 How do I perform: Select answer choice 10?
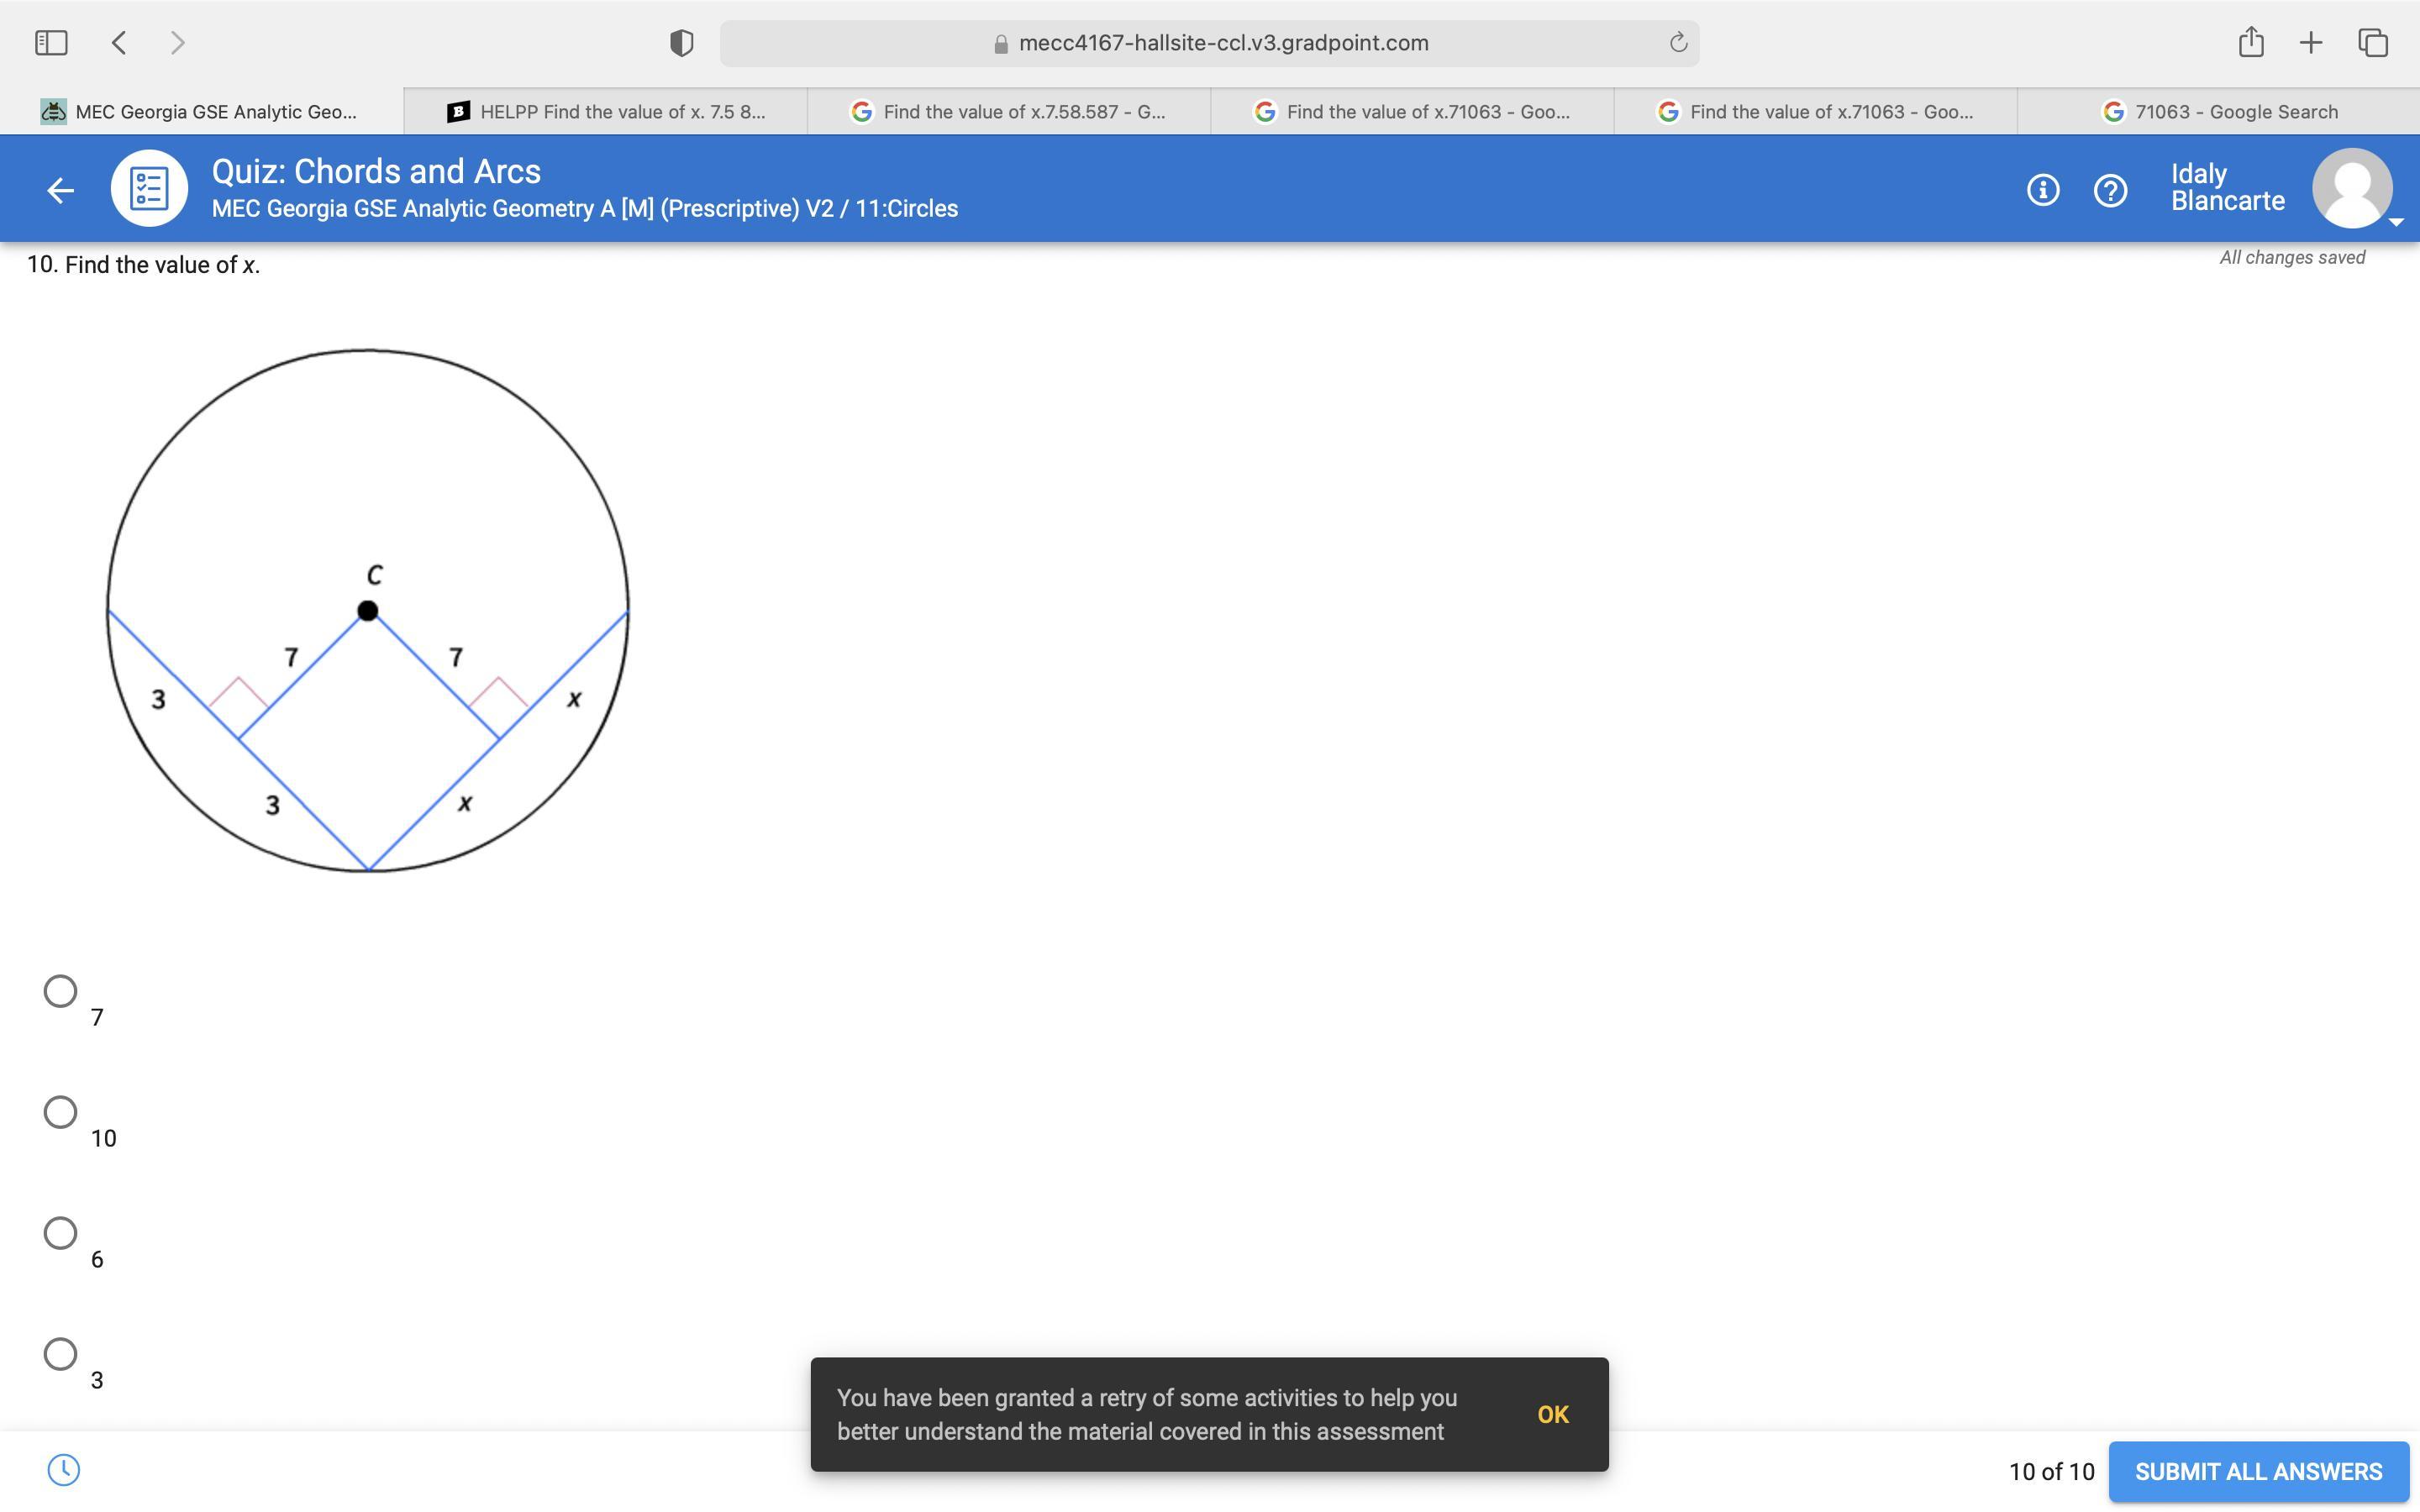coord(61,1112)
